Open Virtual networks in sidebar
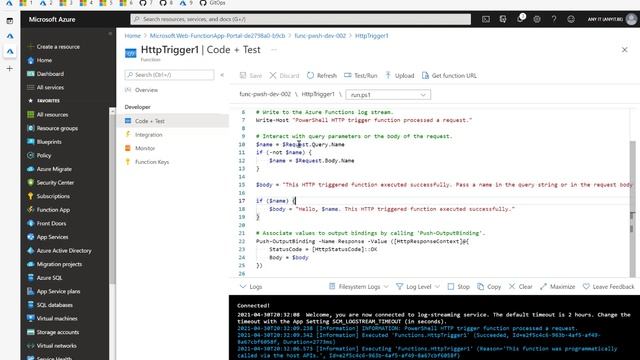The height and width of the screenshot is (360, 640). (x=52, y=346)
